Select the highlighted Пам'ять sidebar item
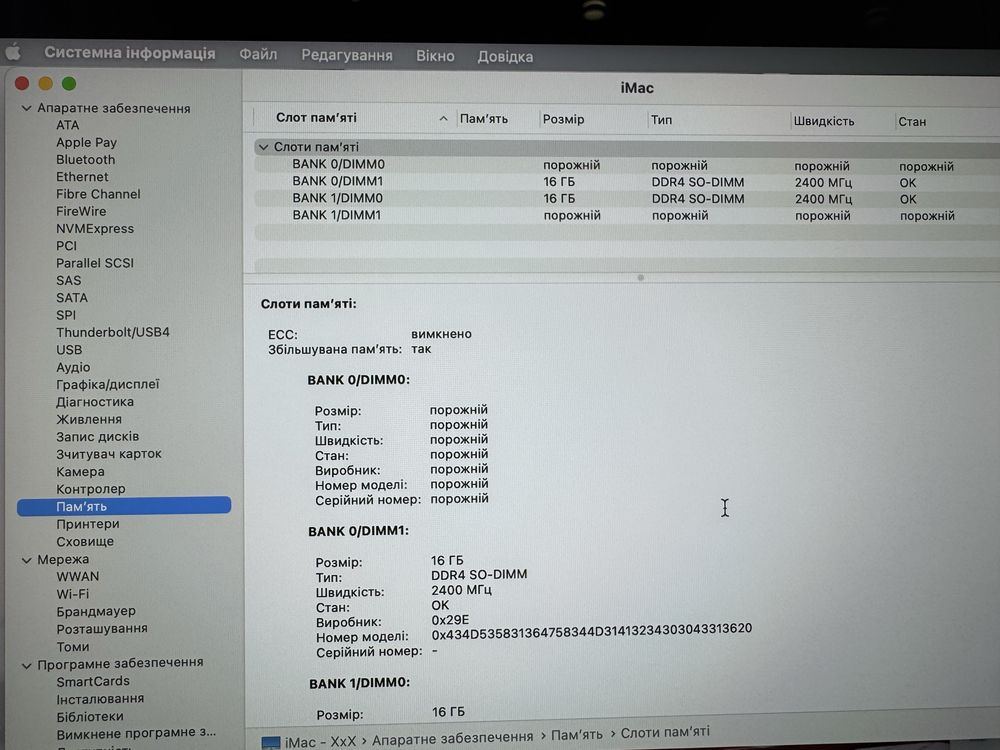This screenshot has height=750, width=1000. (124, 506)
